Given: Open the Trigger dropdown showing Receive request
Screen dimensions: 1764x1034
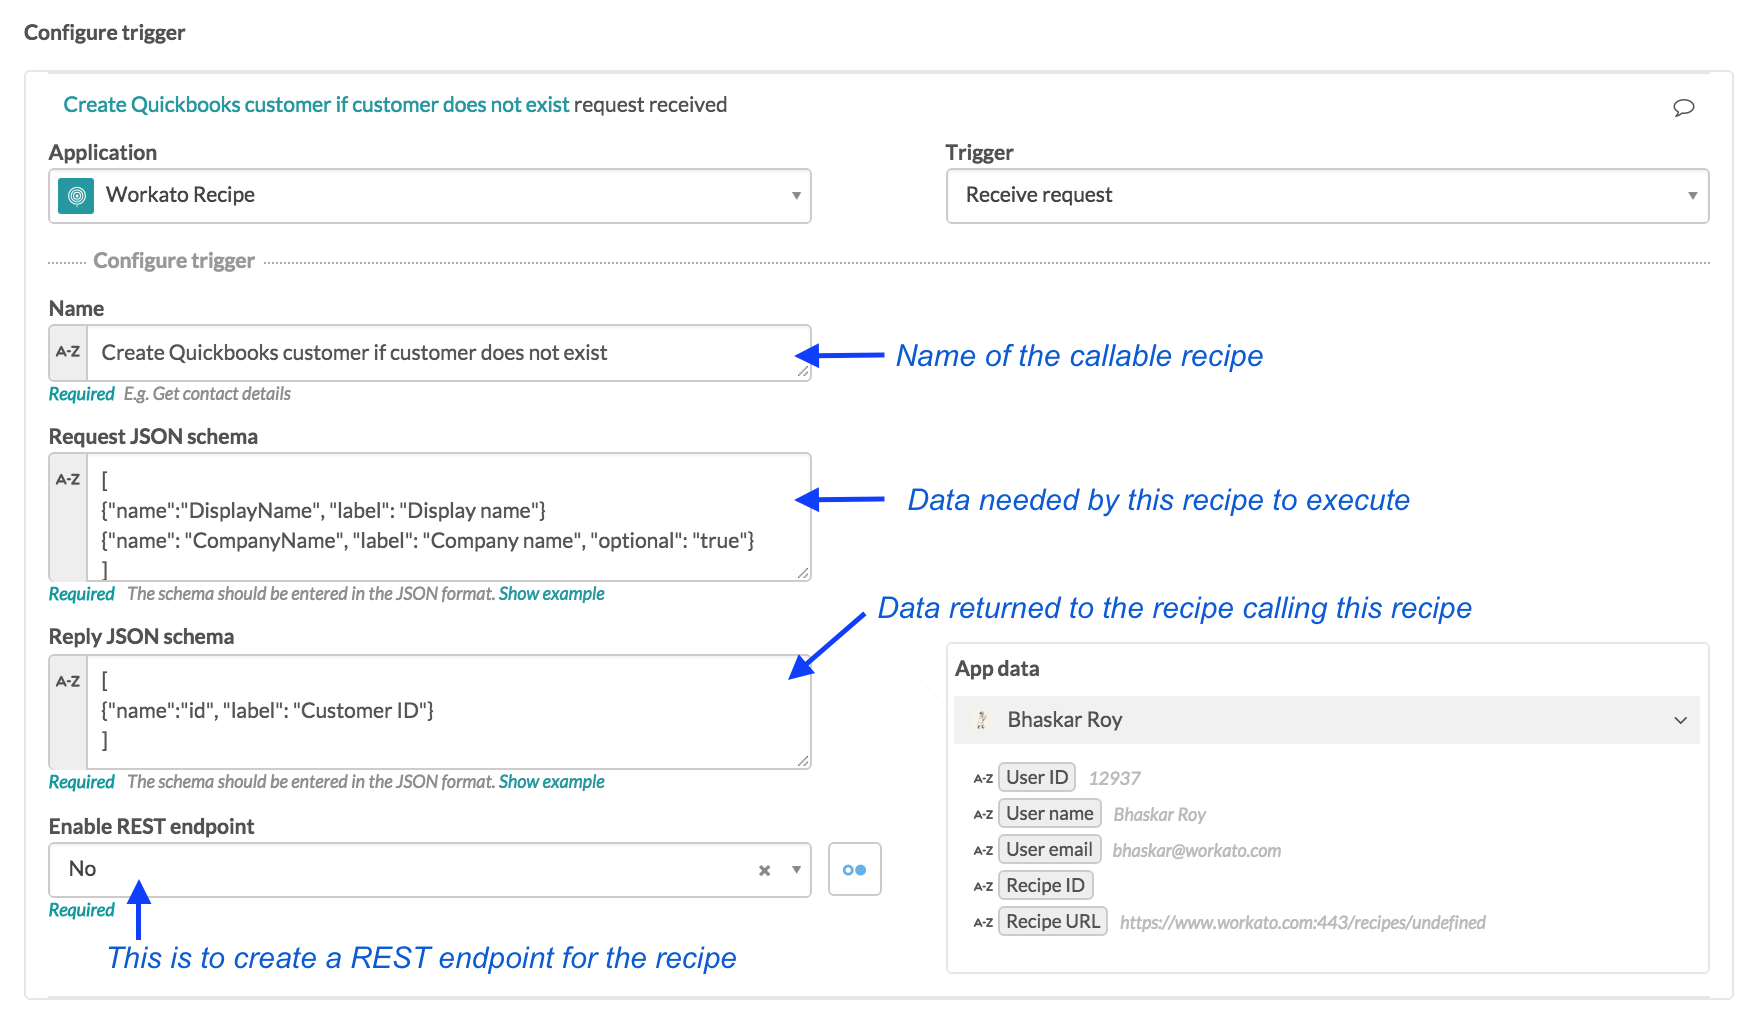Looking at the screenshot, I should pos(1692,195).
